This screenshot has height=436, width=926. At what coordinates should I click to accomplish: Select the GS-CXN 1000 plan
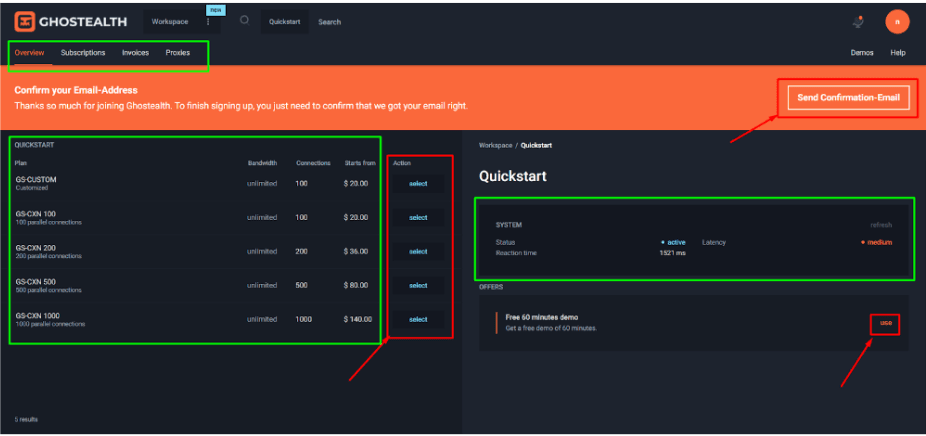click(418, 320)
